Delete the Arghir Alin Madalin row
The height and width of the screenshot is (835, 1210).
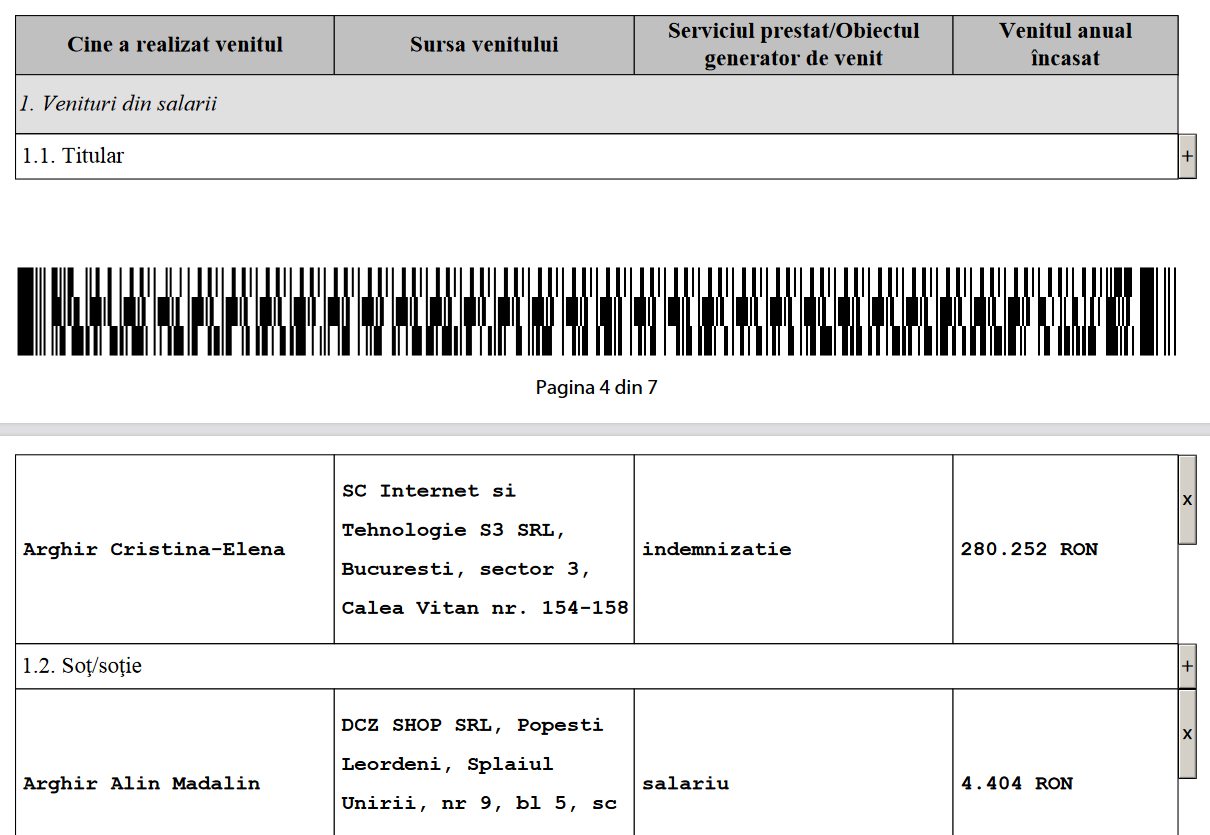(1187, 734)
